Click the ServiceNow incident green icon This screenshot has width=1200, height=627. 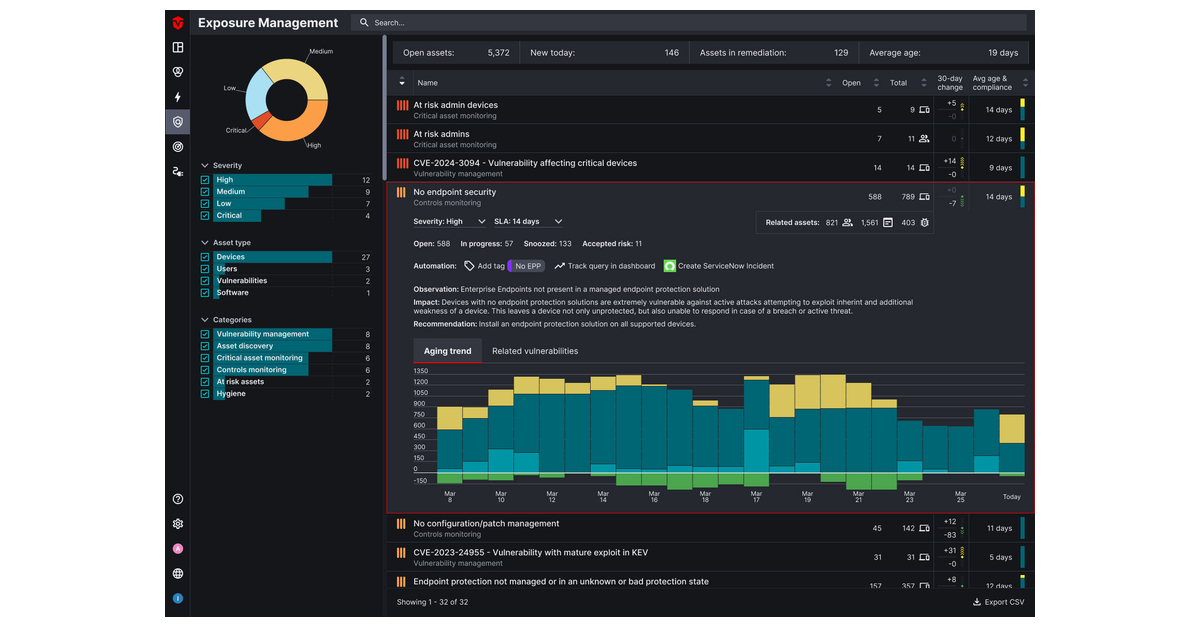670,266
